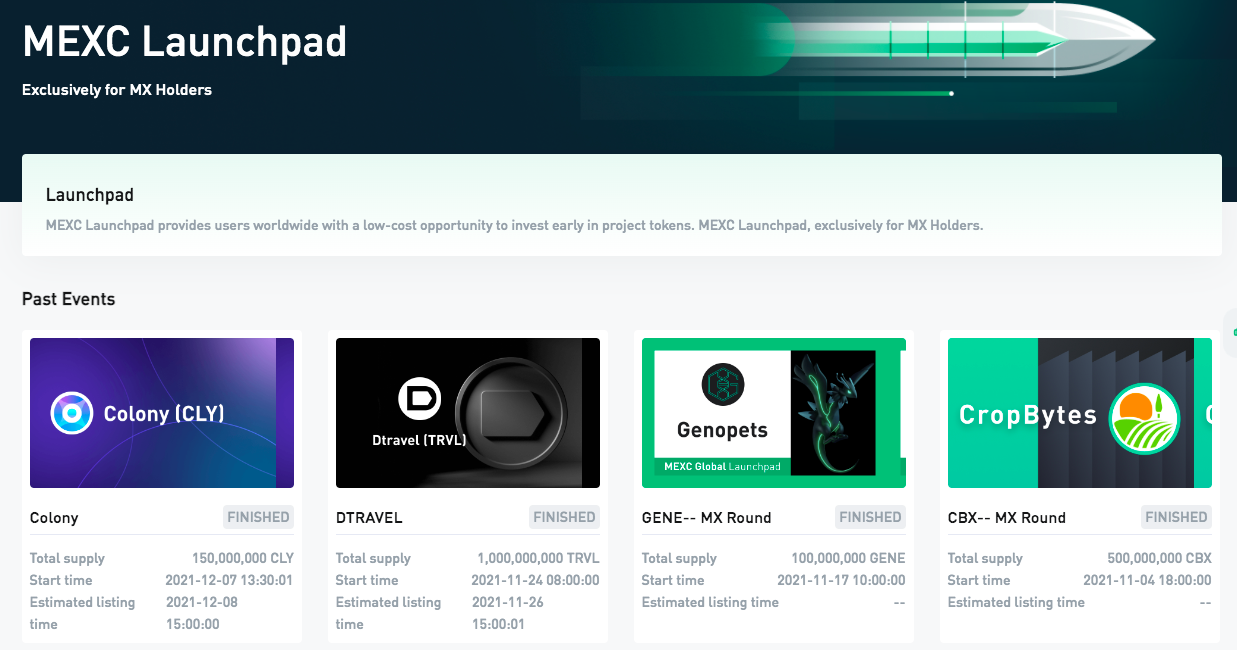Click the DTRAVEL project title
Image resolution: width=1237 pixels, height=650 pixels.
pyautogui.click(x=369, y=517)
